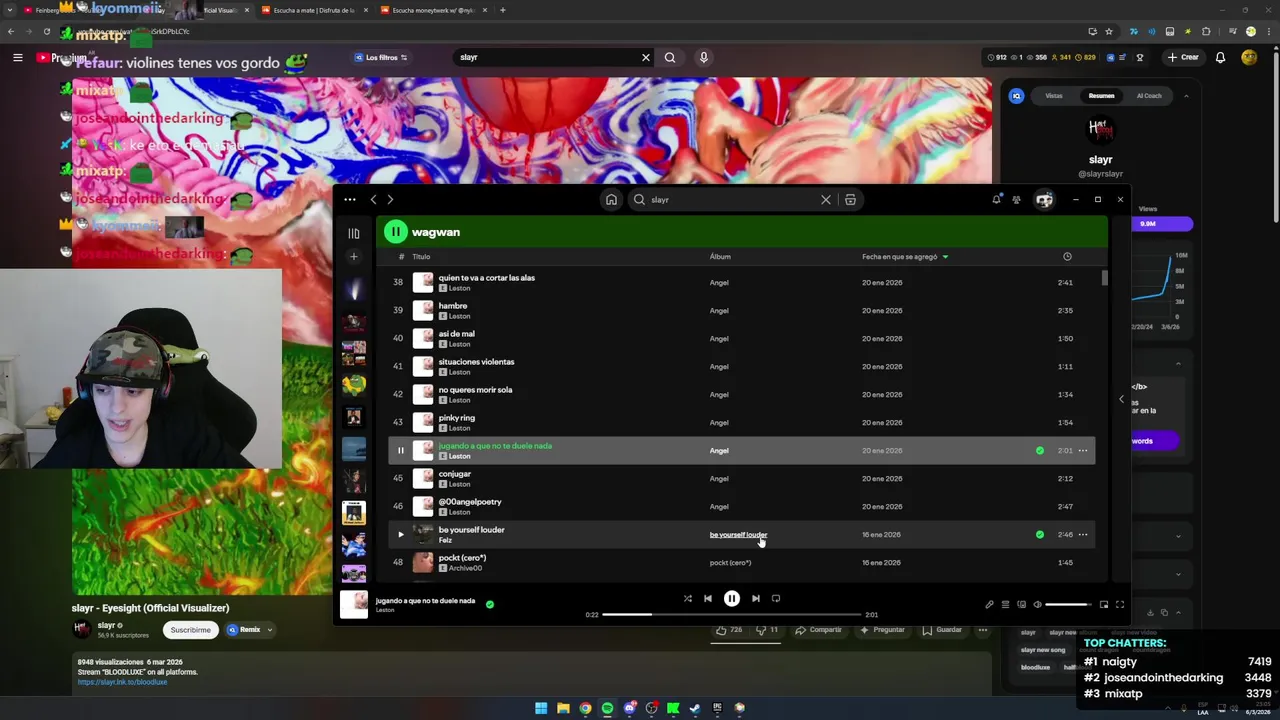Open Spotify friend activity icon
The width and height of the screenshot is (1280, 720).
(1017, 200)
